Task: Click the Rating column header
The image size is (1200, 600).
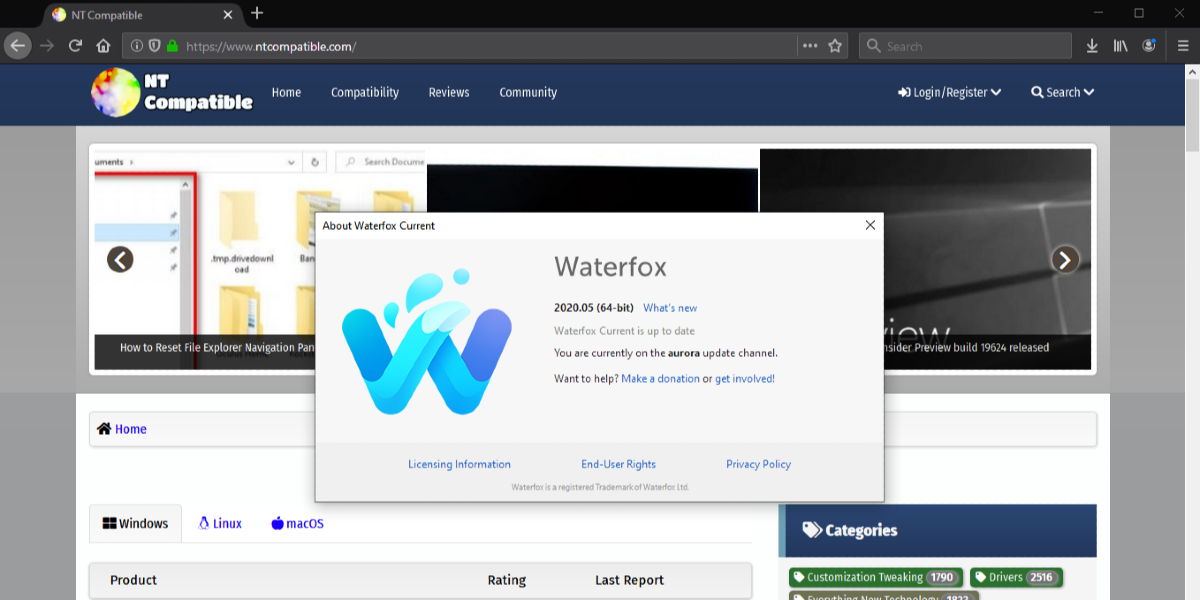Action: click(507, 580)
